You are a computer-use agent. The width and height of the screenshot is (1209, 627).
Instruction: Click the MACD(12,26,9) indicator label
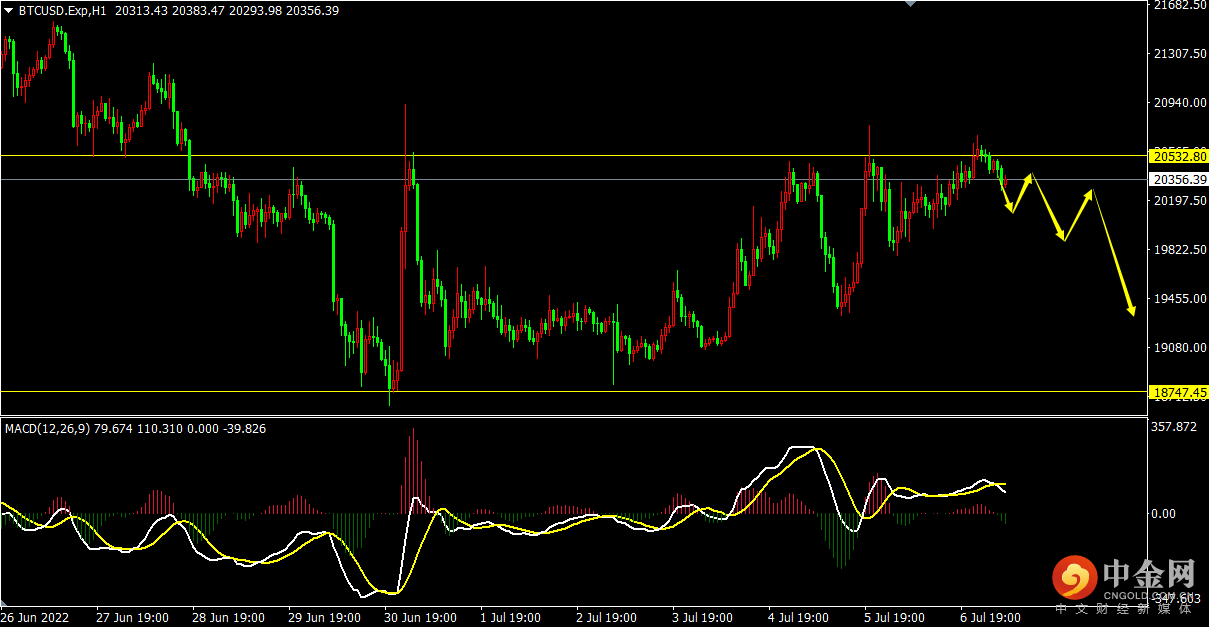[47, 429]
